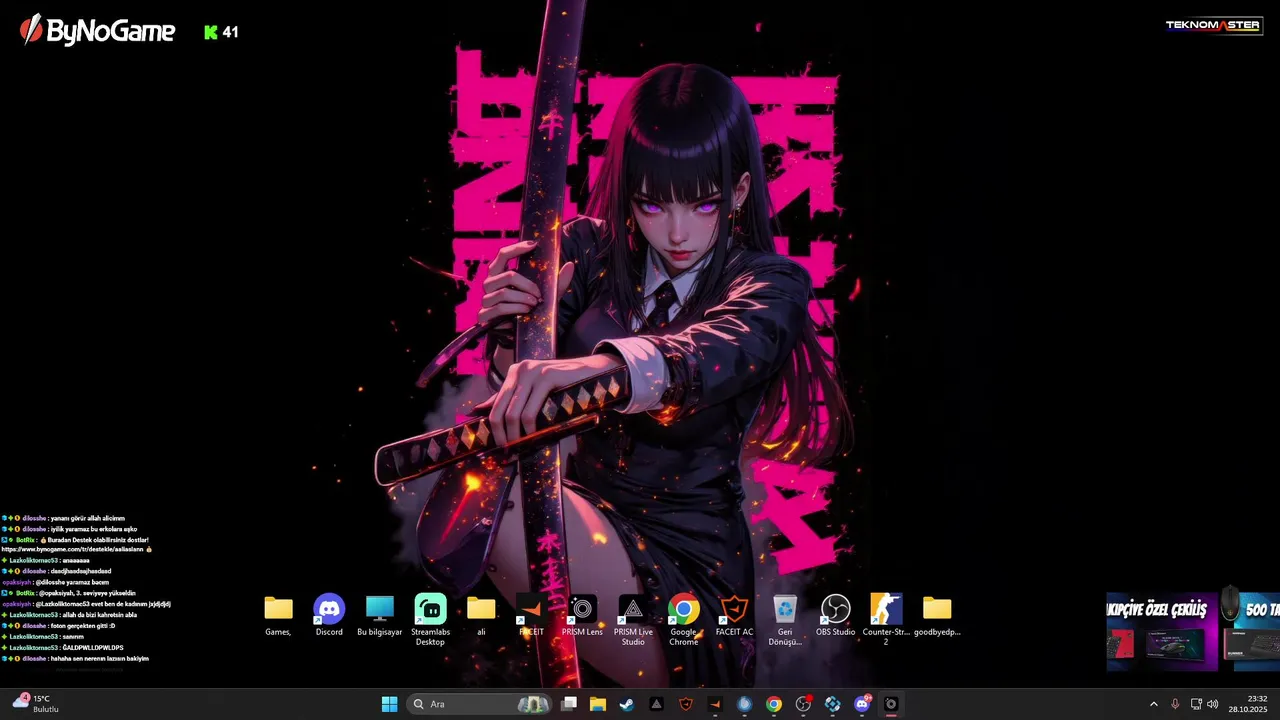Viewport: 1280px width, 720px height.
Task: Open the goodbyedp folder on the desktop
Action: [x=937, y=615]
